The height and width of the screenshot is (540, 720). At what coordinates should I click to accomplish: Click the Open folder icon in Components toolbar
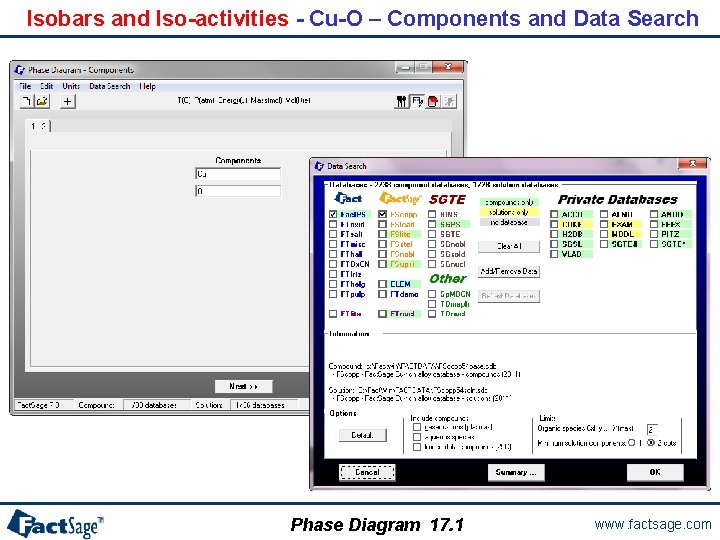coord(42,101)
